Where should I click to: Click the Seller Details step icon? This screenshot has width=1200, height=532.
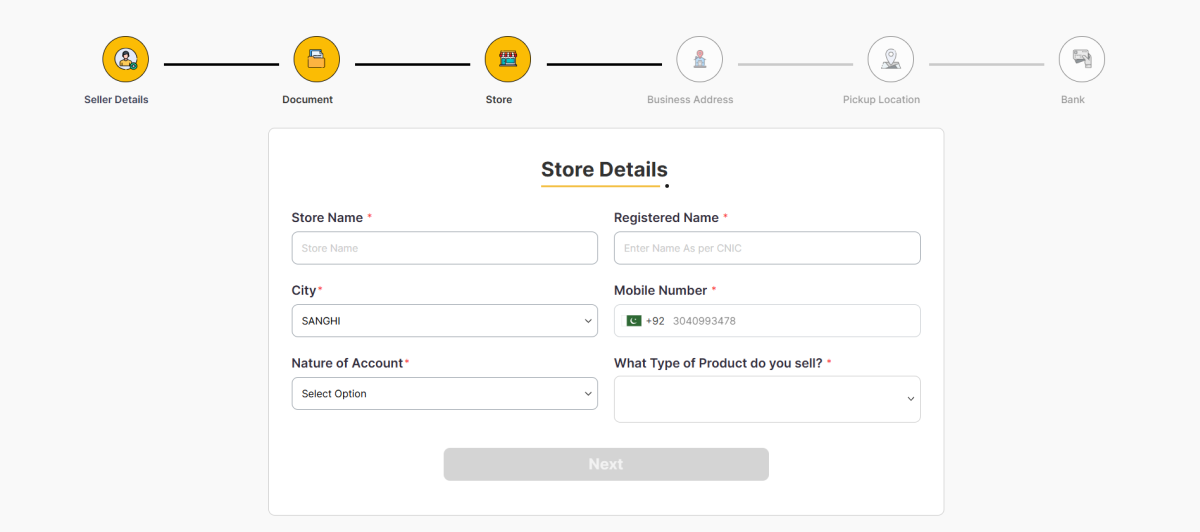click(125, 60)
